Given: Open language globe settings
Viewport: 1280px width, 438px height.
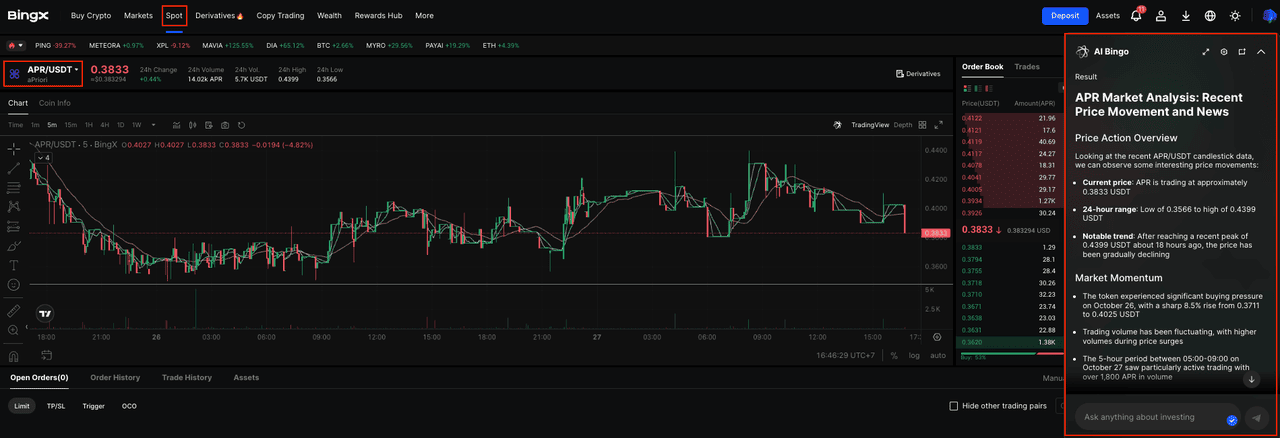Looking at the screenshot, I should click(x=1210, y=16).
